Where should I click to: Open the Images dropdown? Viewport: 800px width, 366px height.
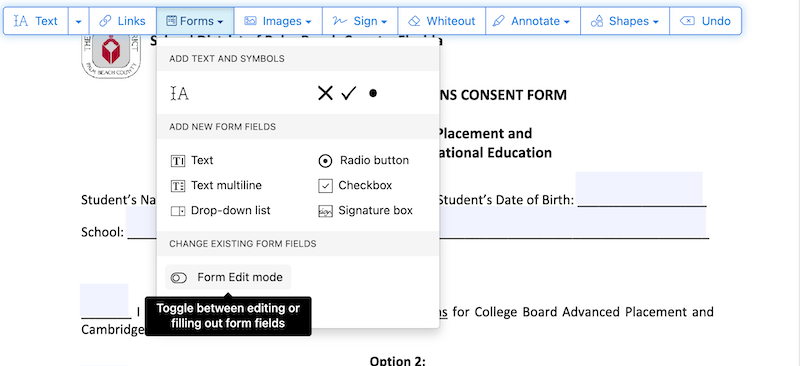[278, 21]
